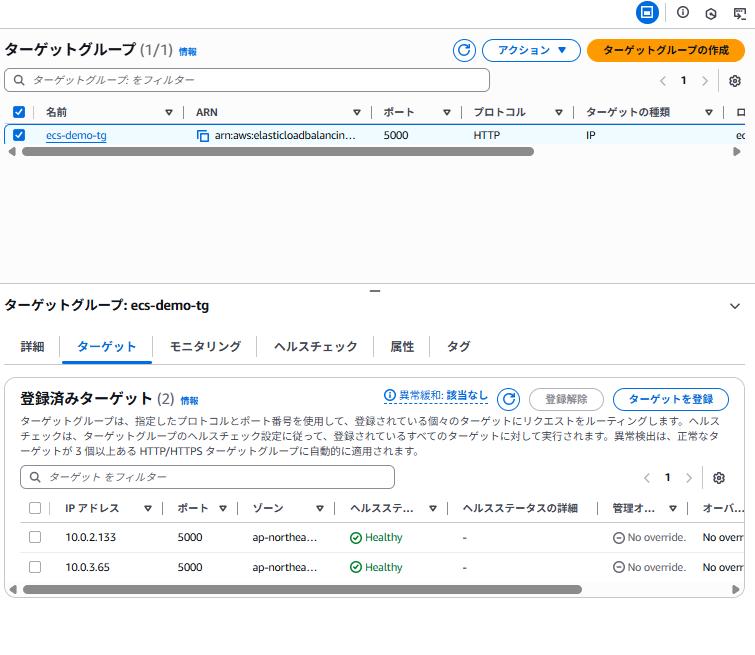Sort by ヘルスステ... column arrow
The height and width of the screenshot is (655, 755).
pos(433,508)
